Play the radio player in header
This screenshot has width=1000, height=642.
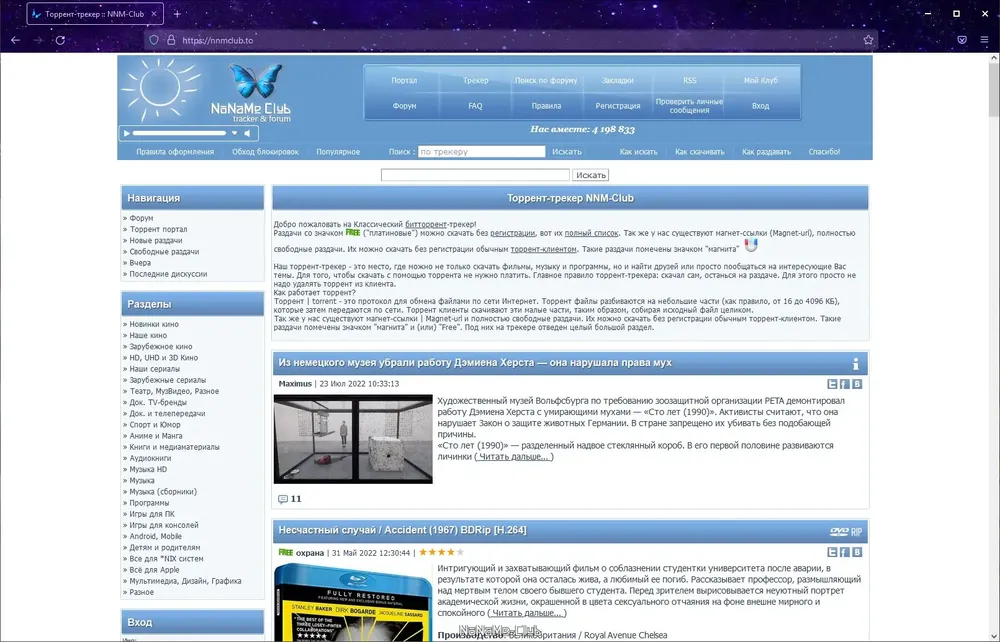click(126, 133)
